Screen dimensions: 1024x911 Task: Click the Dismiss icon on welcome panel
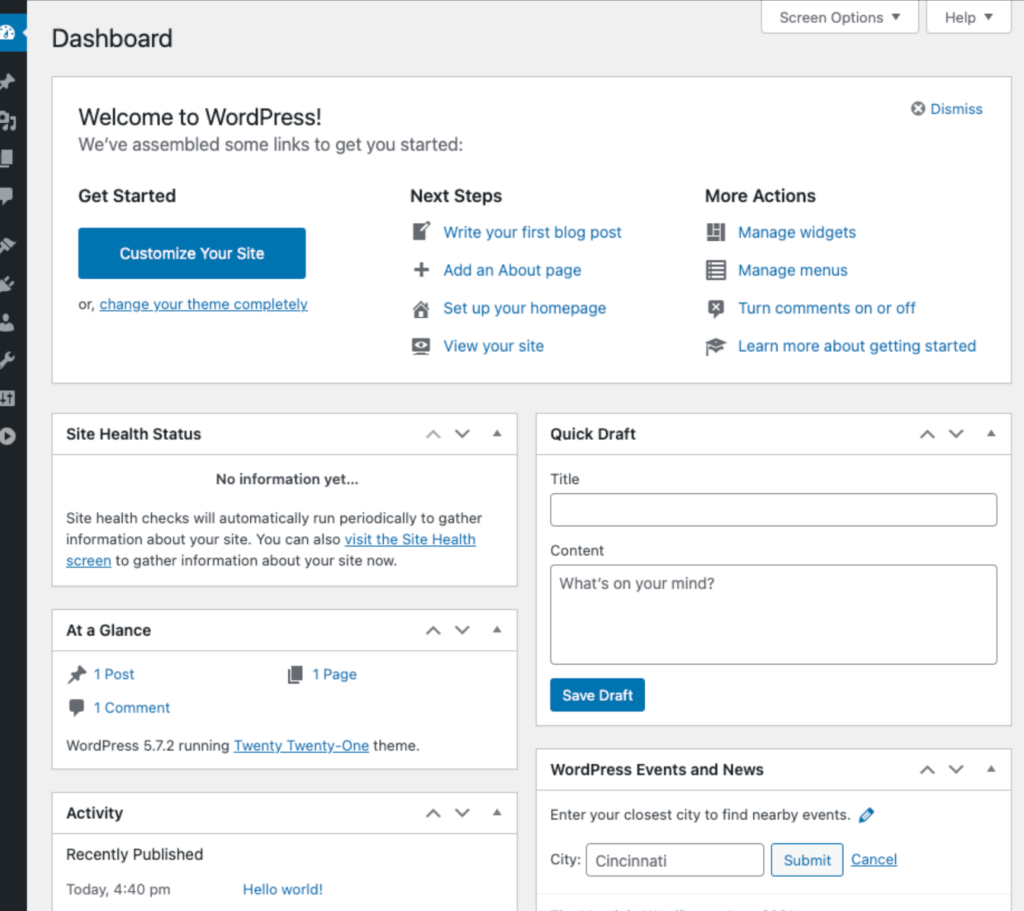coord(917,109)
